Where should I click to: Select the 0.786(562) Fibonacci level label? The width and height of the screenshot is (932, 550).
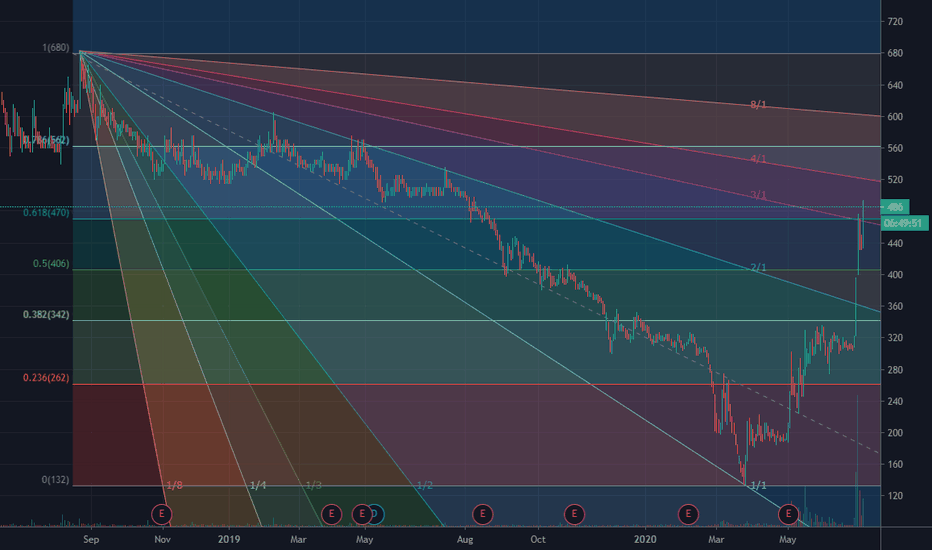point(46,140)
